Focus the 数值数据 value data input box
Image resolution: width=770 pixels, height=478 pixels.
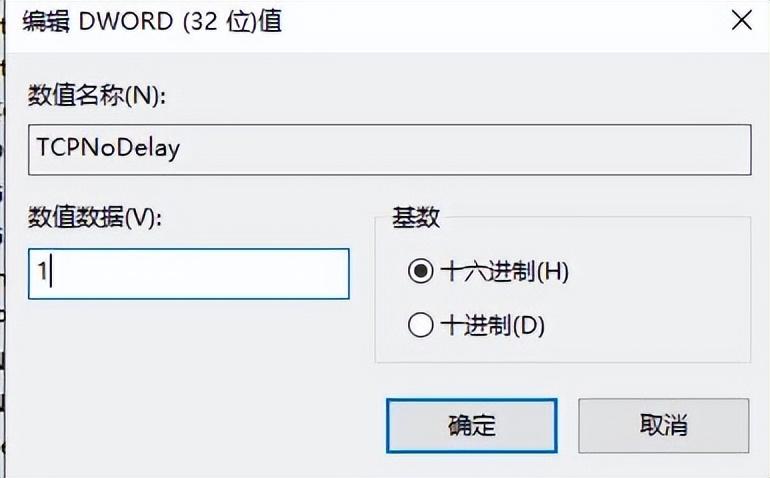[x=188, y=273]
